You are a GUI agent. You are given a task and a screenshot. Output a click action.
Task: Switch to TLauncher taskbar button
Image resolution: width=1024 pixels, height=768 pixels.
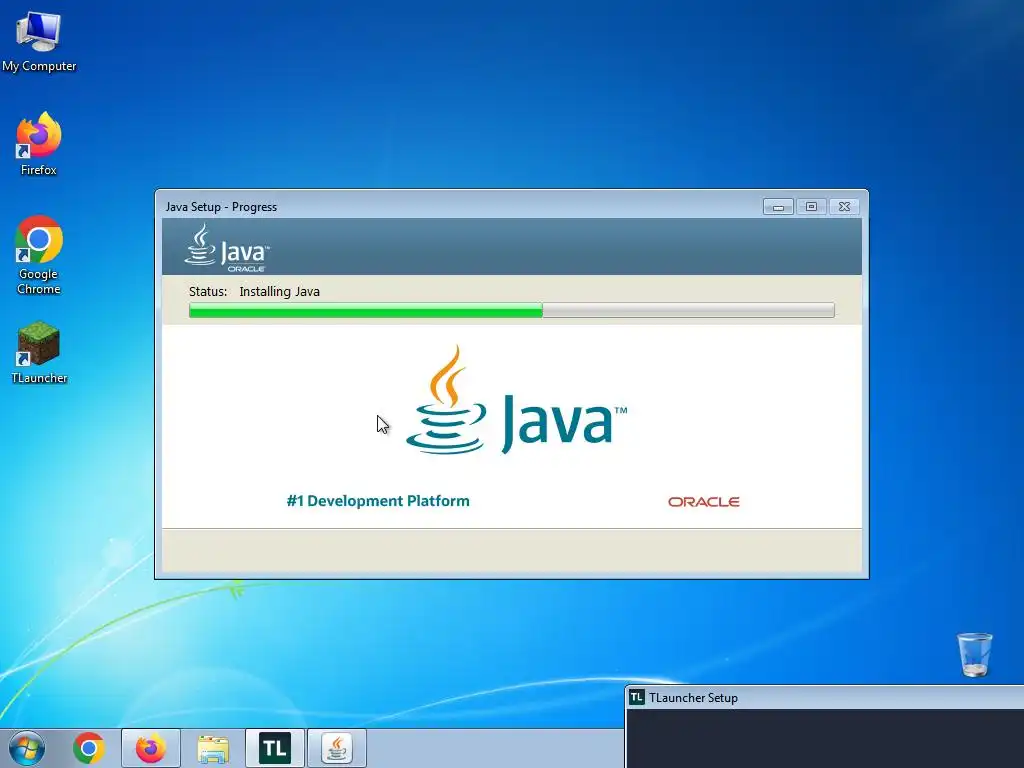click(275, 748)
